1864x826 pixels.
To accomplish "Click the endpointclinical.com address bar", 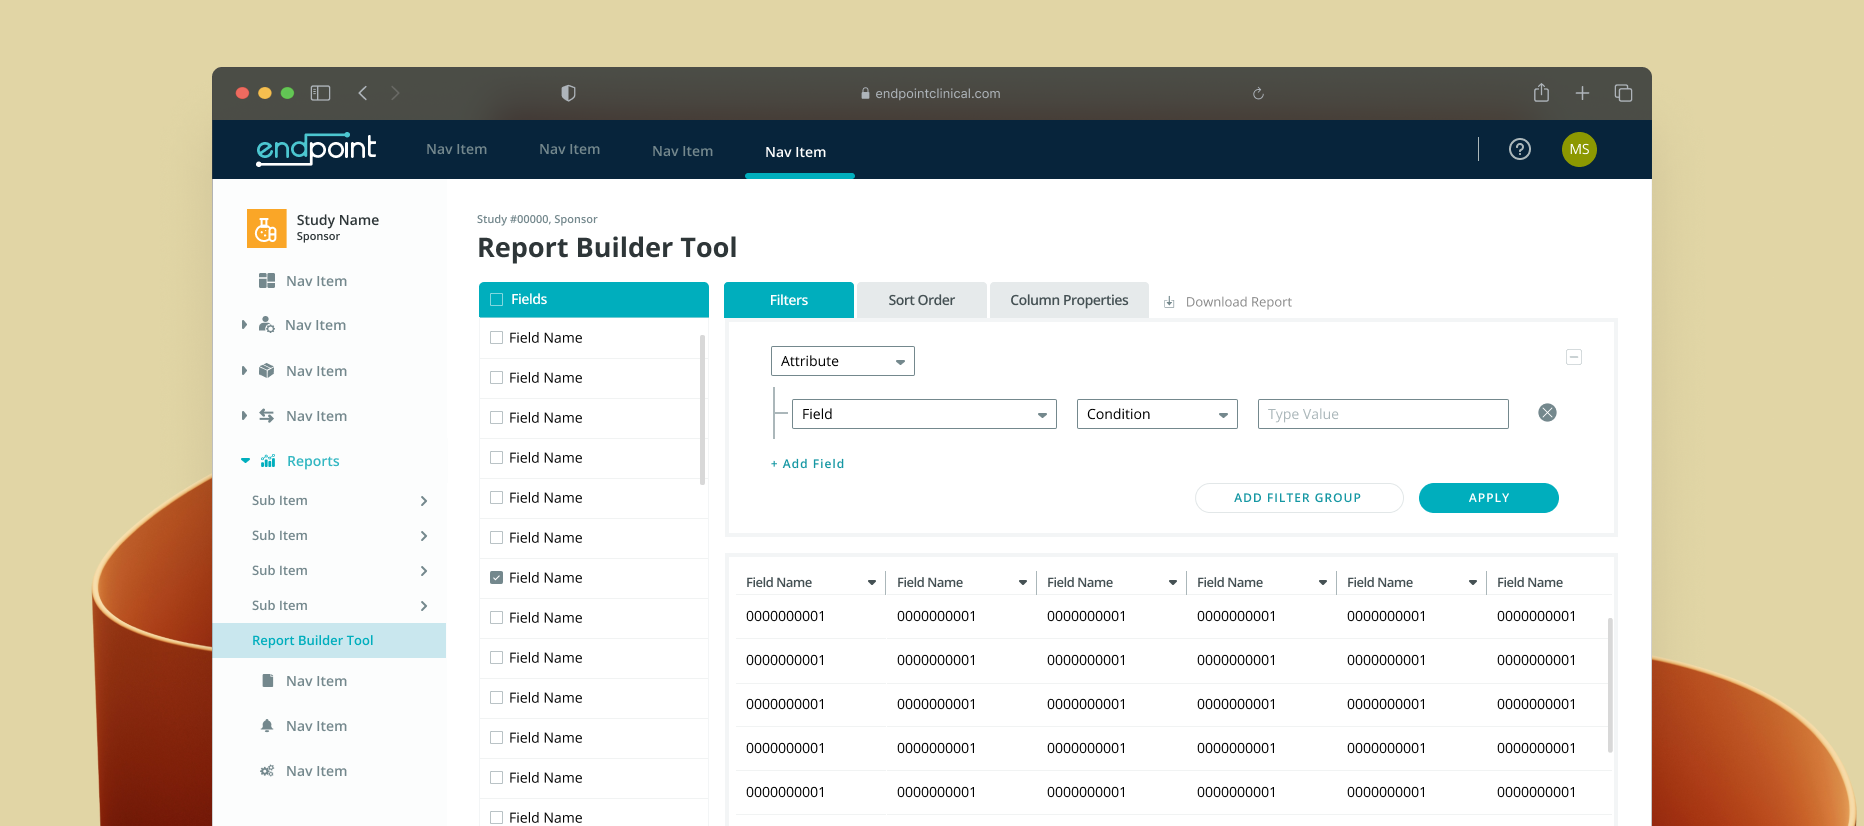I will pos(930,93).
